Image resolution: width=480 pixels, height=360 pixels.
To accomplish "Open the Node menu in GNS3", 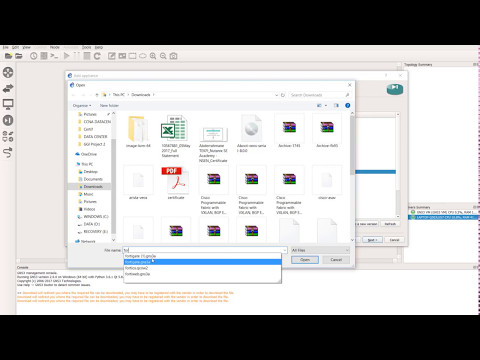I will click(x=55, y=47).
